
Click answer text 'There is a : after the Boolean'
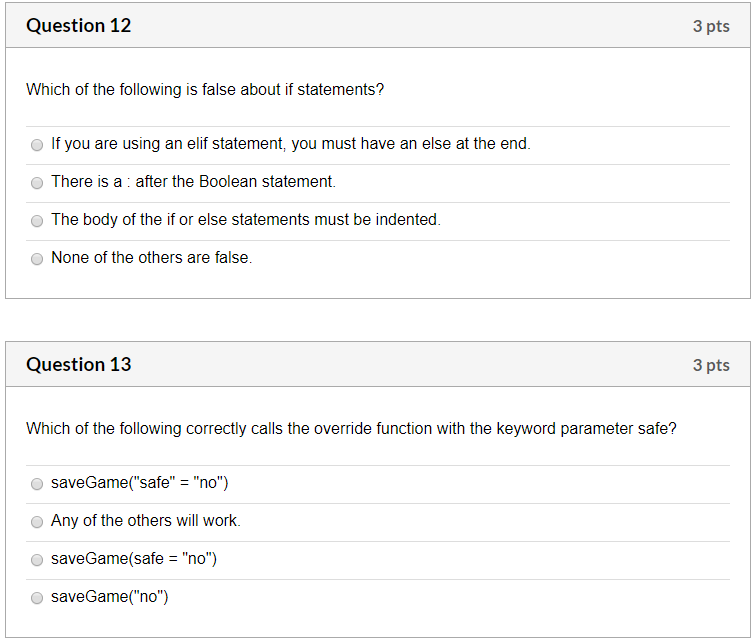tap(193, 182)
